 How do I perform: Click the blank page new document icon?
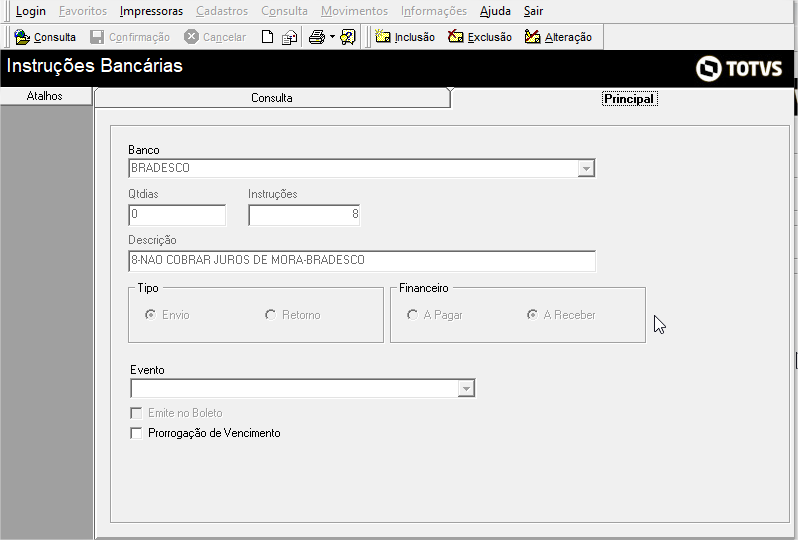click(x=267, y=37)
